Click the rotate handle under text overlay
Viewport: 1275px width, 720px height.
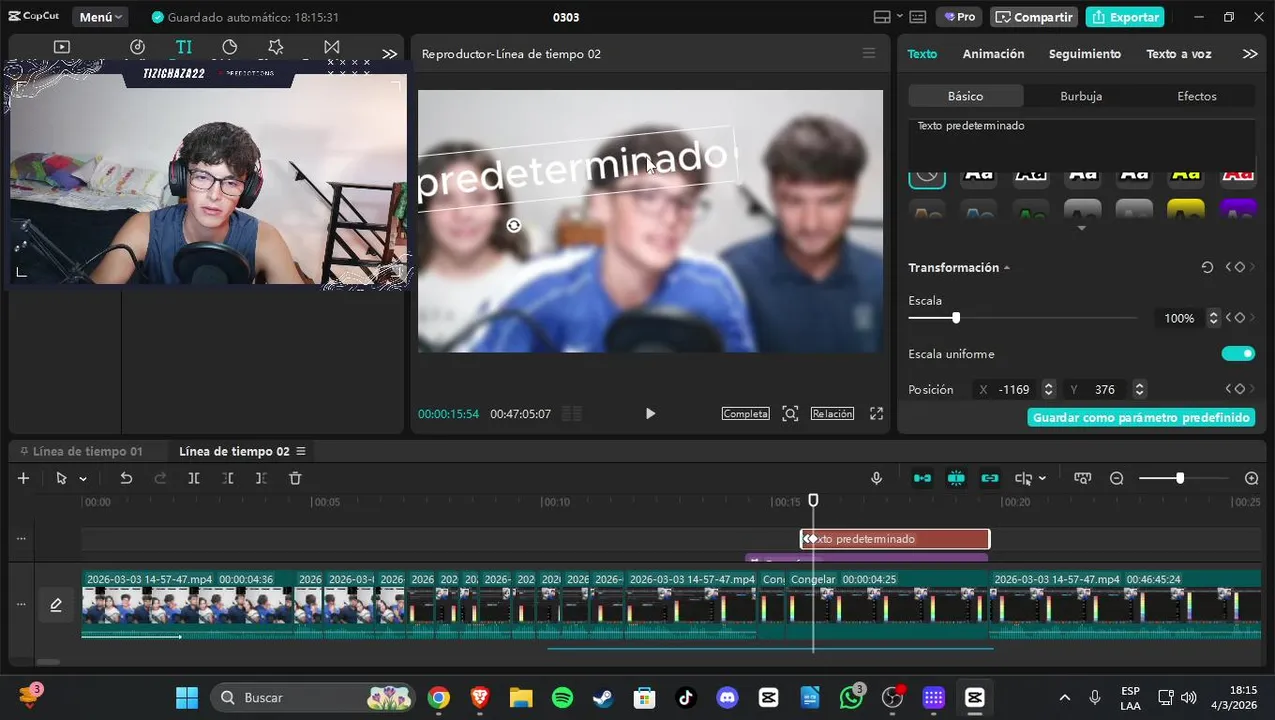click(514, 226)
